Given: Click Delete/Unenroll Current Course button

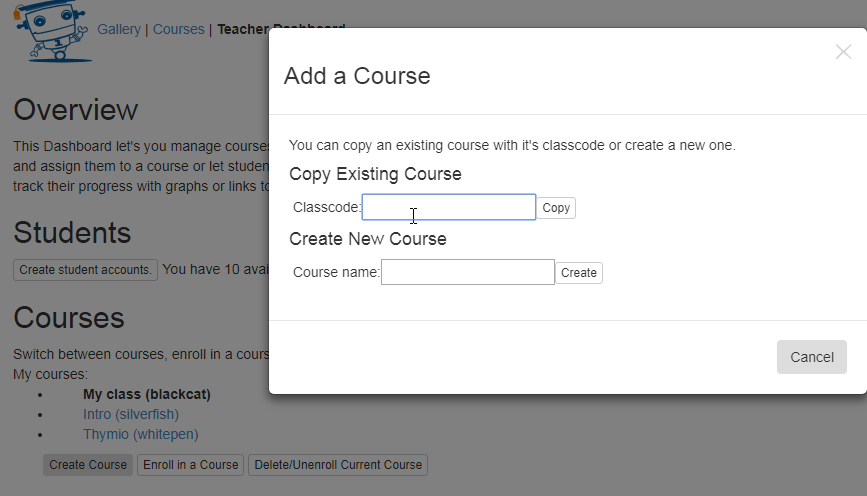Looking at the screenshot, I should click(338, 465).
